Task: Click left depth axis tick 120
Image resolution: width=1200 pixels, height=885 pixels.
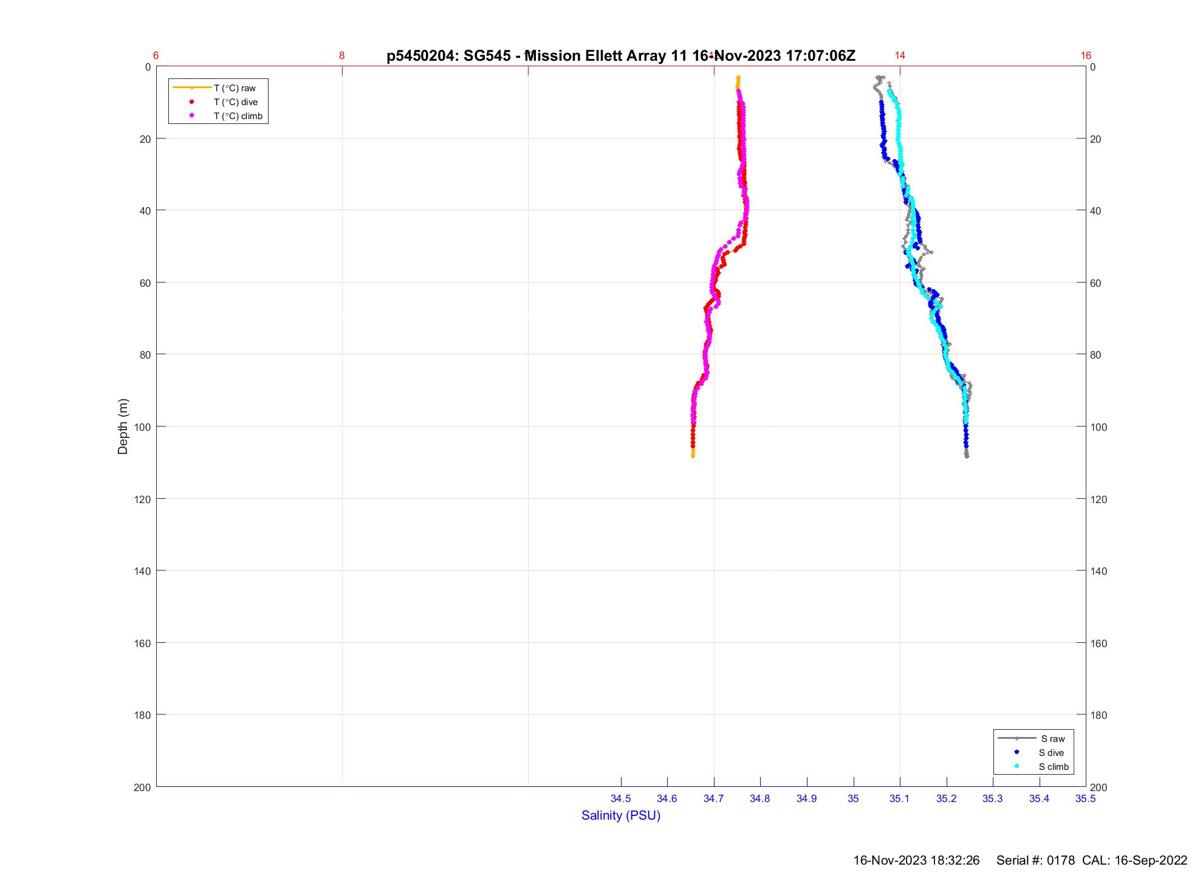Action: (x=142, y=499)
